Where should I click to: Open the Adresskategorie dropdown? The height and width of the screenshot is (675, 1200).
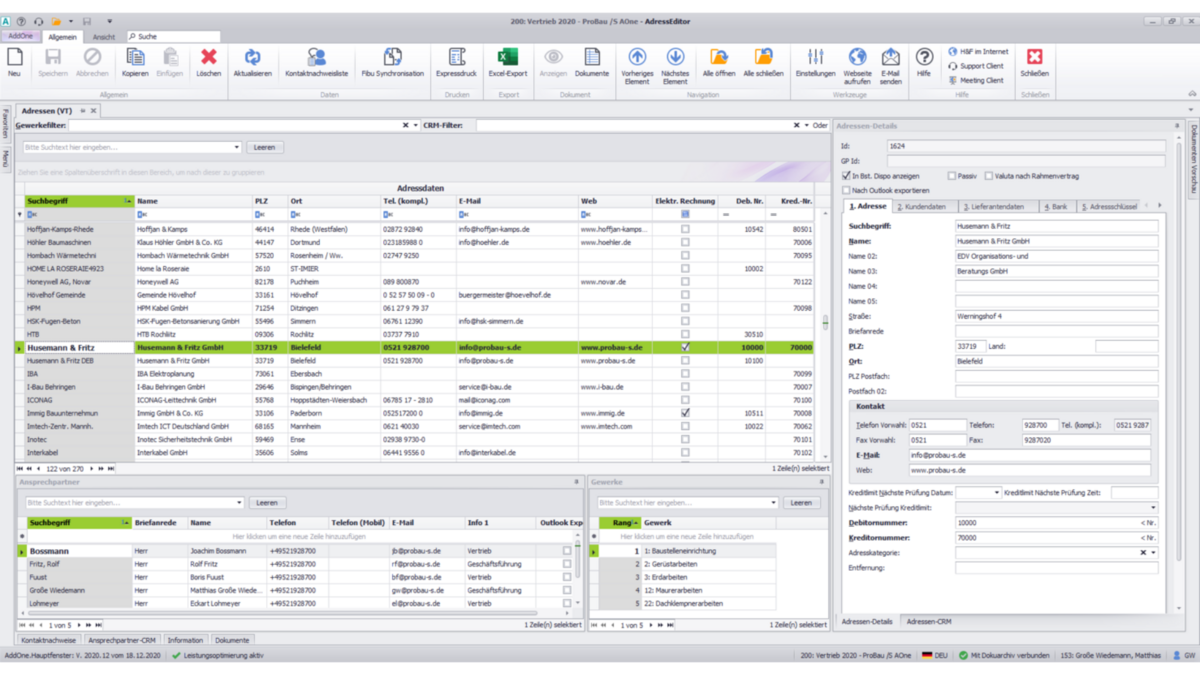(x=1153, y=553)
